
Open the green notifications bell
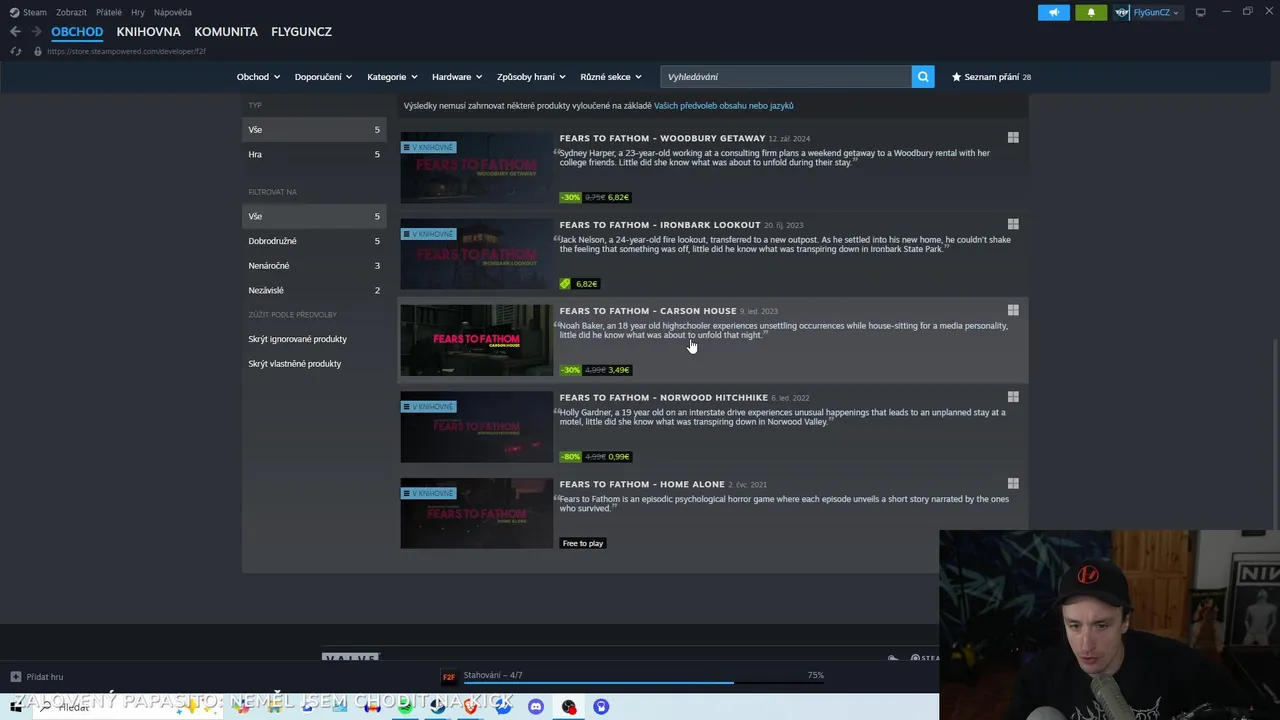click(x=1091, y=12)
